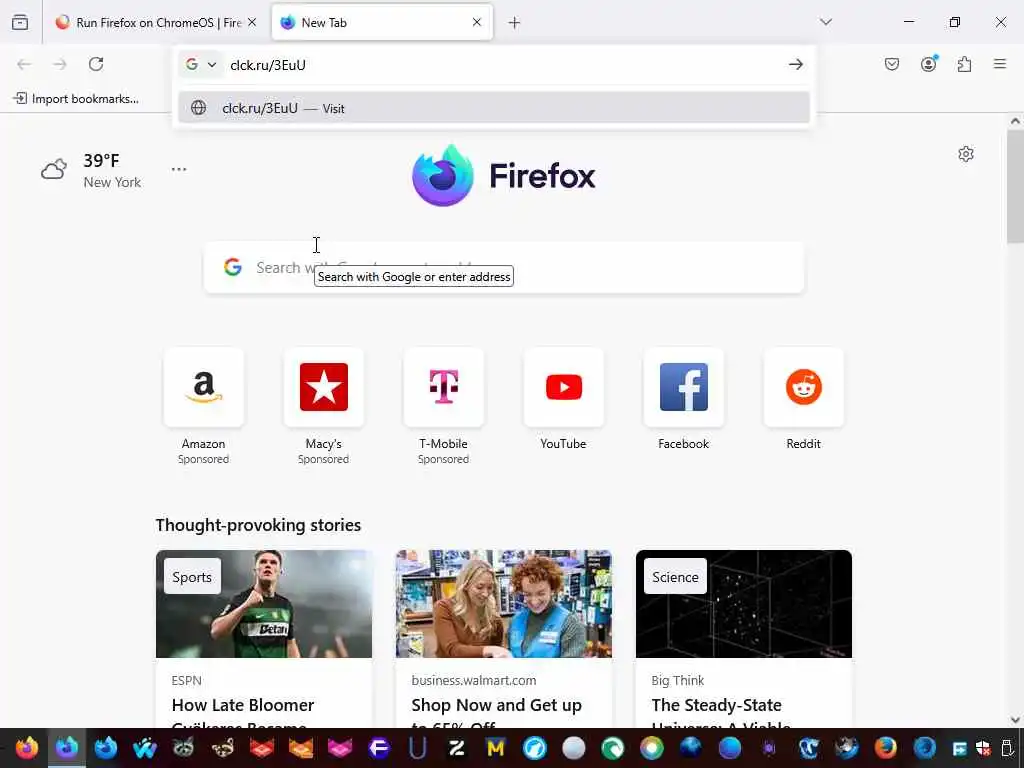Image resolution: width=1024 pixels, height=768 pixels.
Task: Open the application hamburger menu
Action: 1000,64
